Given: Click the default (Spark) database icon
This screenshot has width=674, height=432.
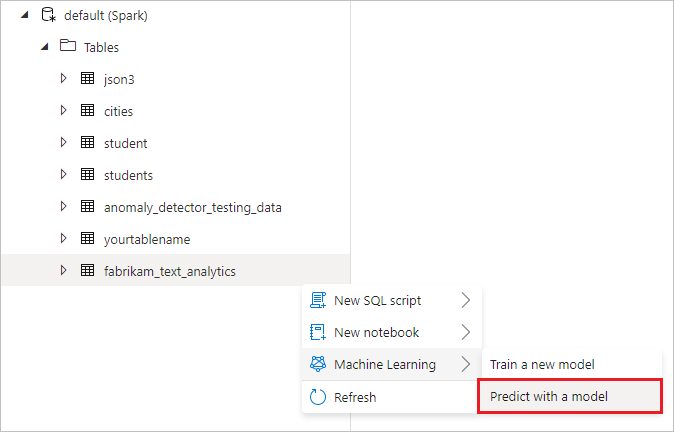Looking at the screenshot, I should [47, 15].
